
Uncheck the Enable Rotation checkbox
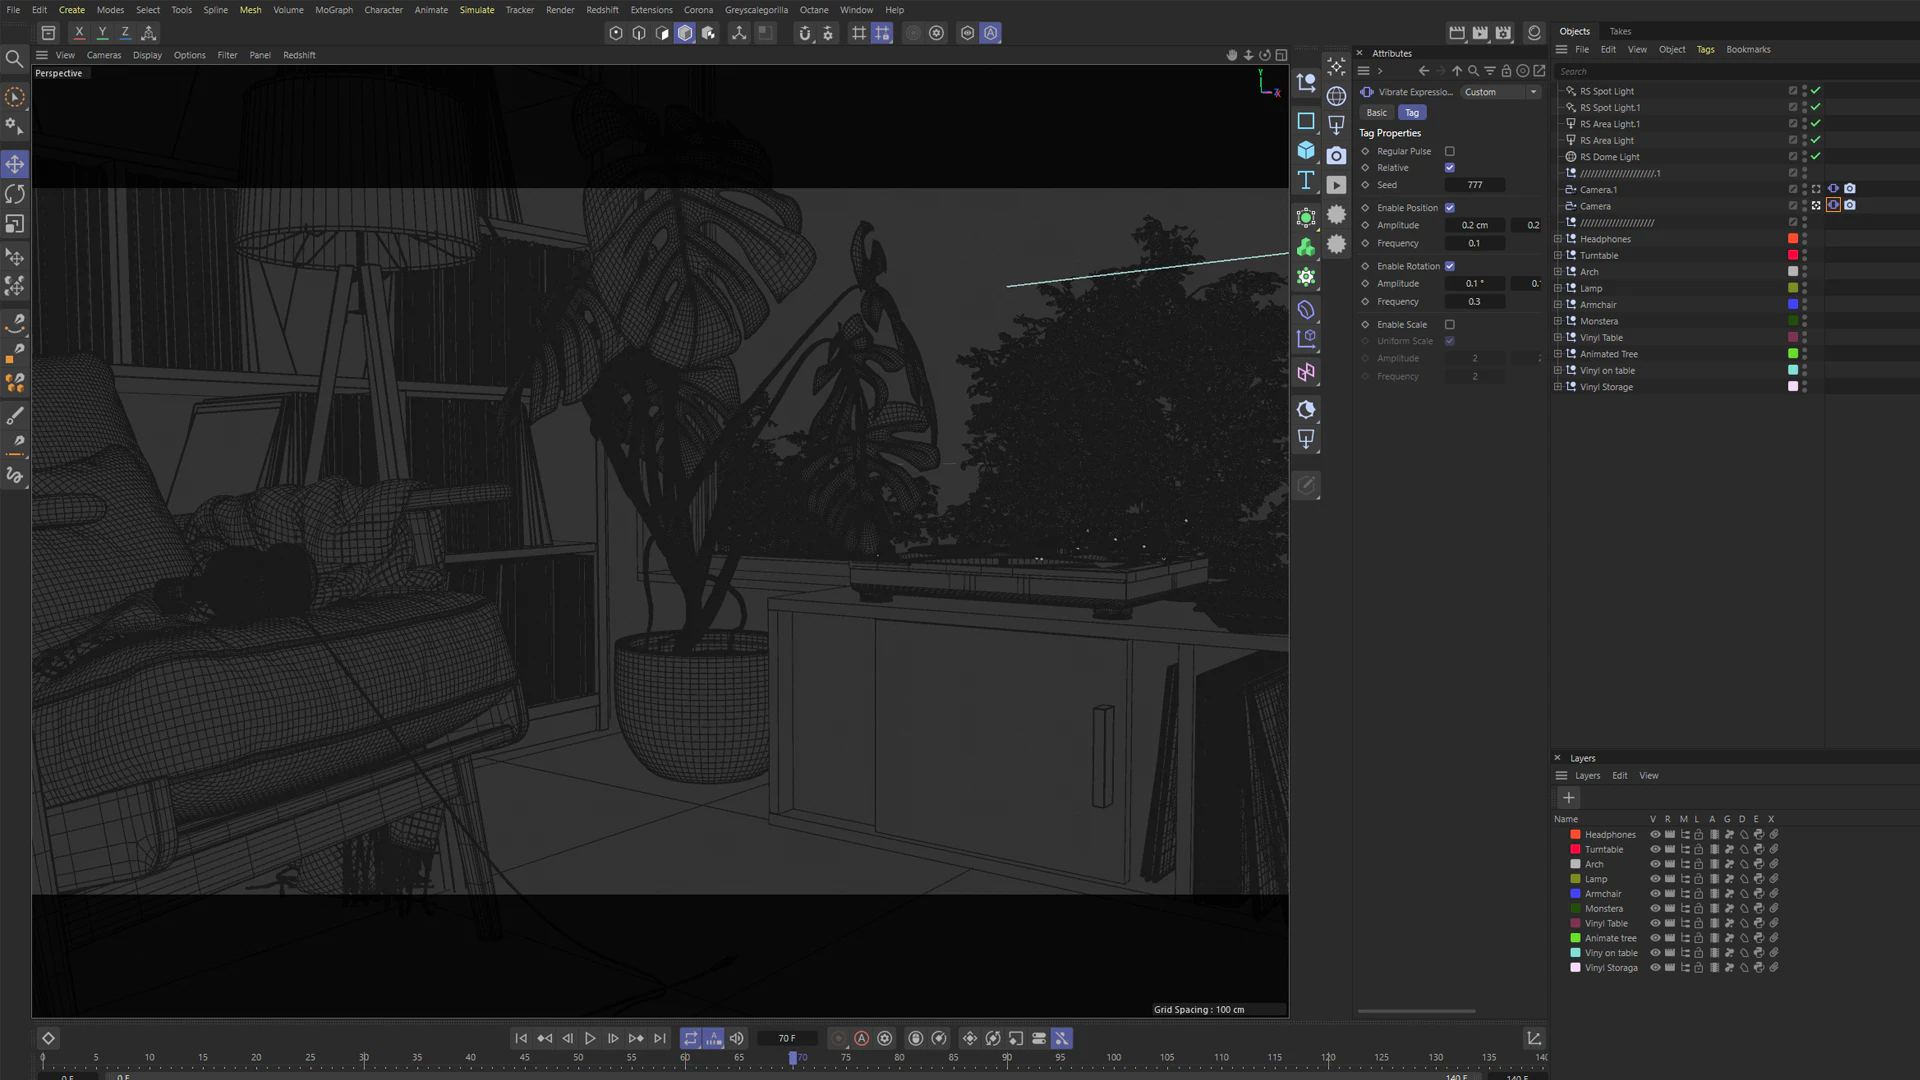click(x=1450, y=266)
